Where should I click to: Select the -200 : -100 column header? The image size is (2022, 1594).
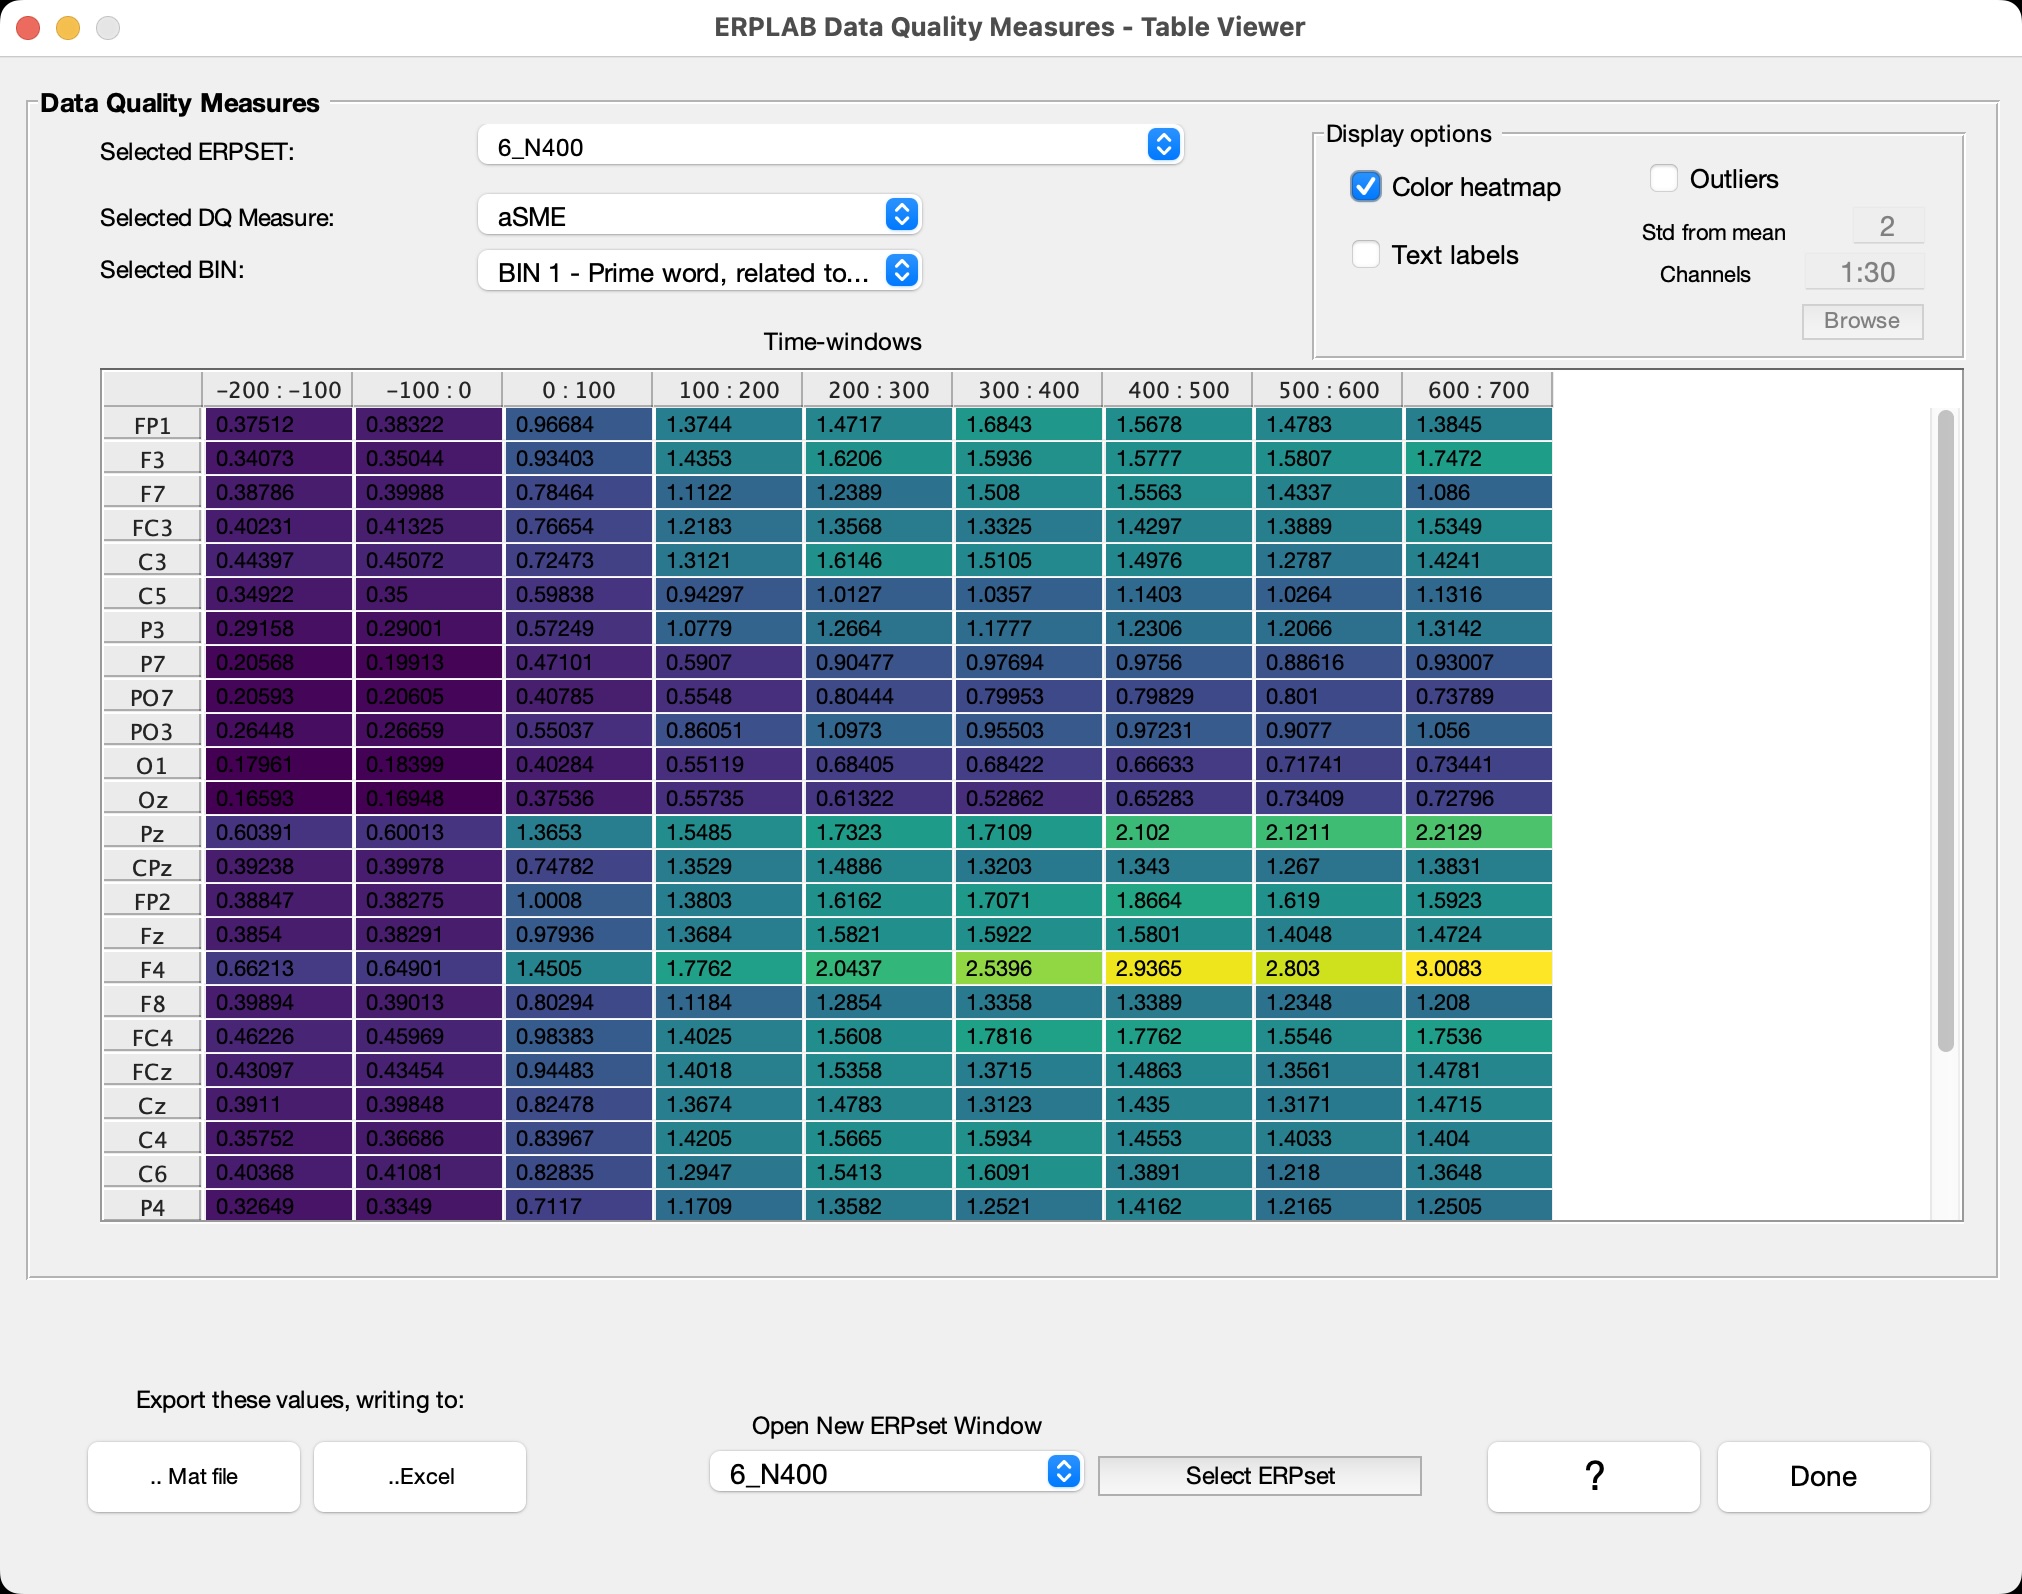(x=278, y=390)
